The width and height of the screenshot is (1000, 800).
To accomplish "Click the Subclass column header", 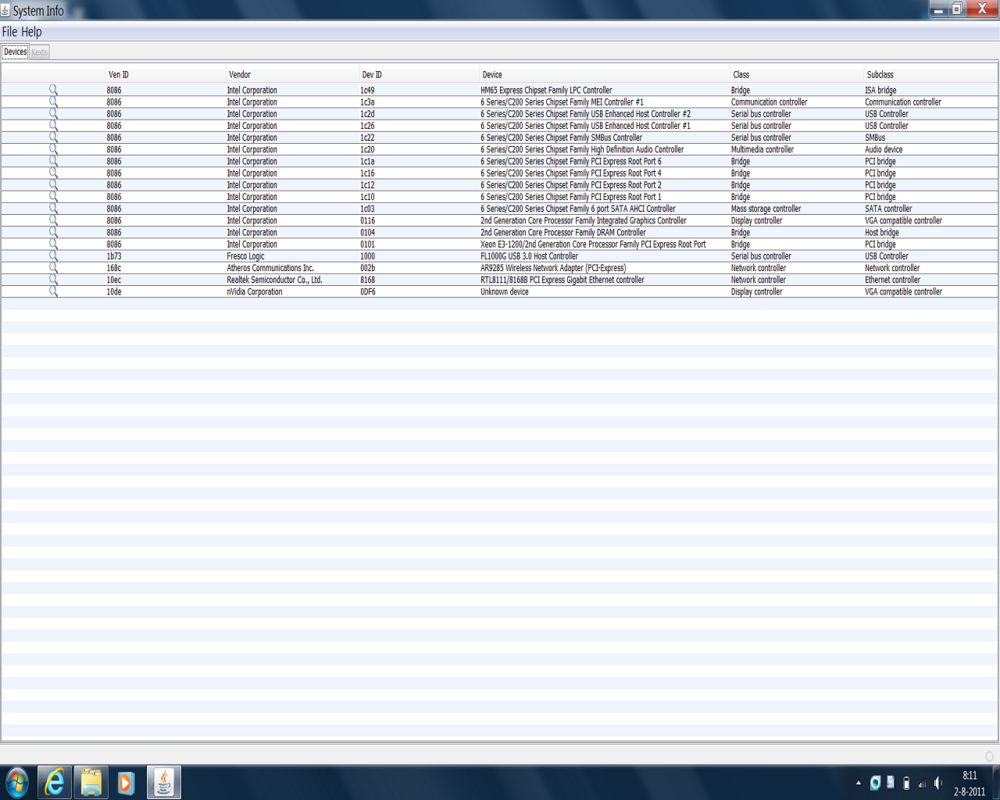I will coord(880,75).
